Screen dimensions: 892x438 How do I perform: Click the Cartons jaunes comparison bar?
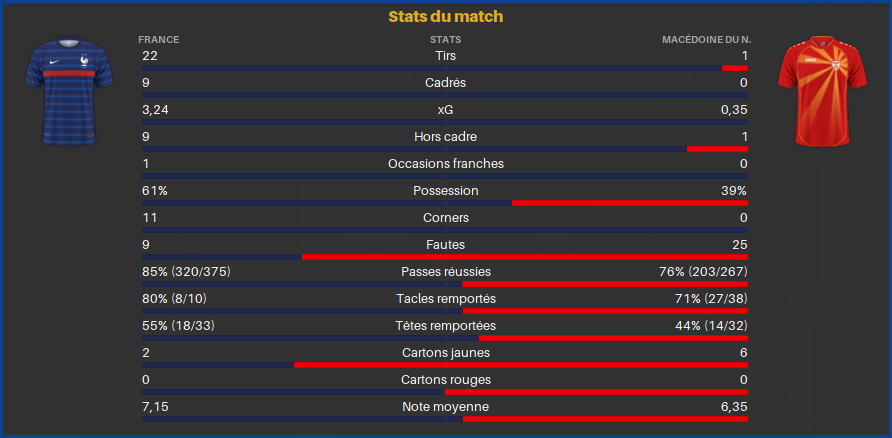[445, 365]
